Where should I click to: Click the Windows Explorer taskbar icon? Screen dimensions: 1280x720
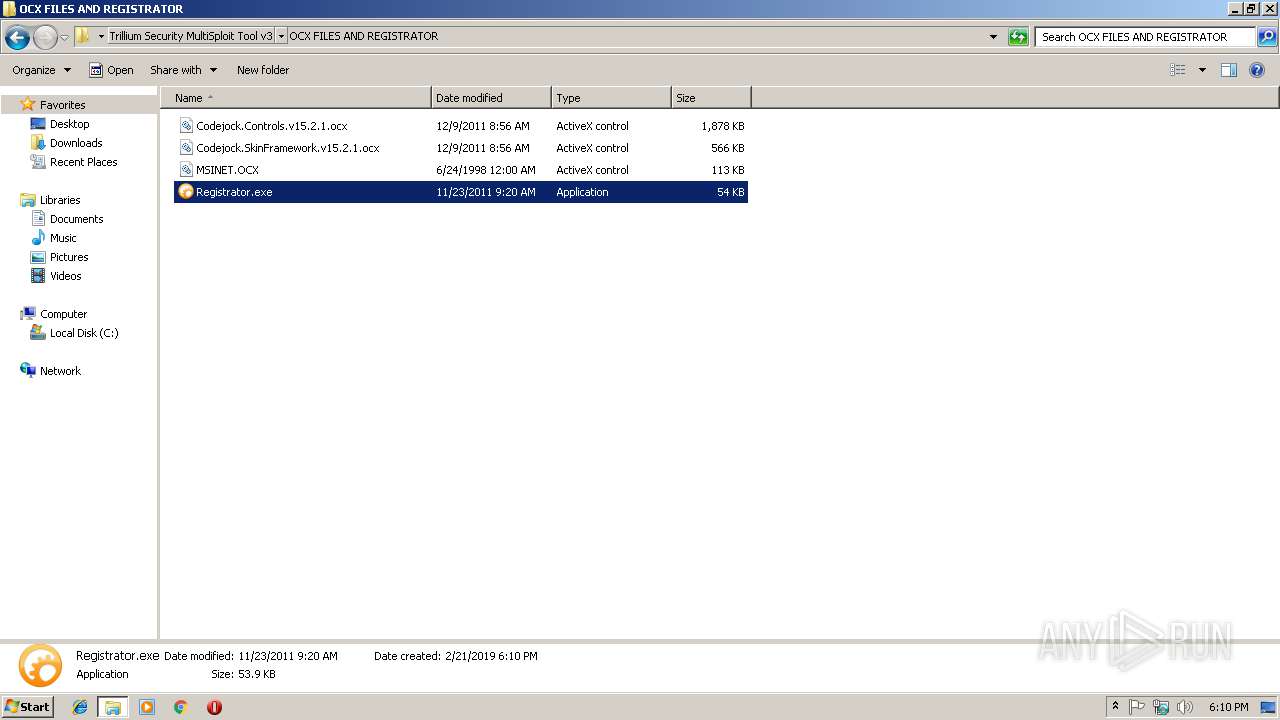click(x=113, y=707)
